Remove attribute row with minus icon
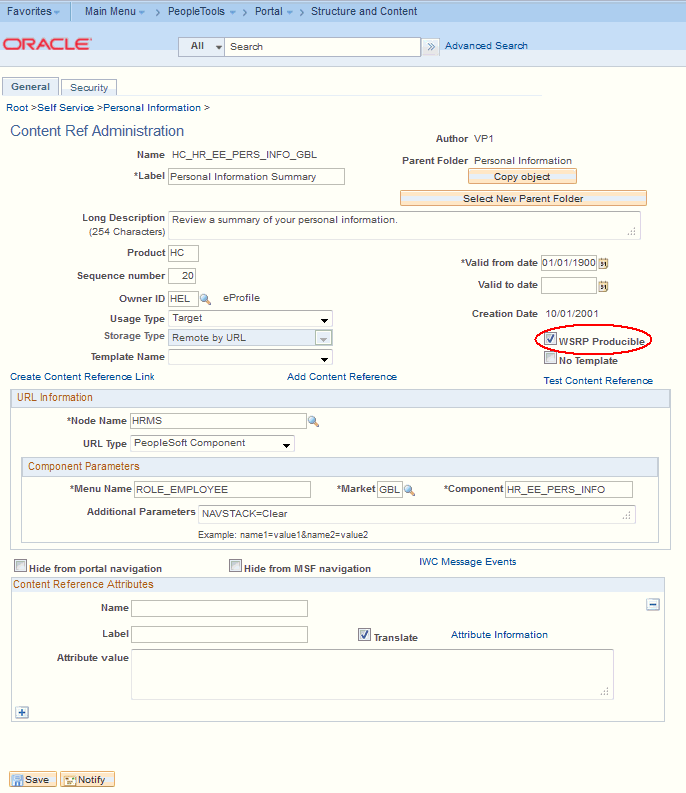The width and height of the screenshot is (686, 793). [653, 604]
